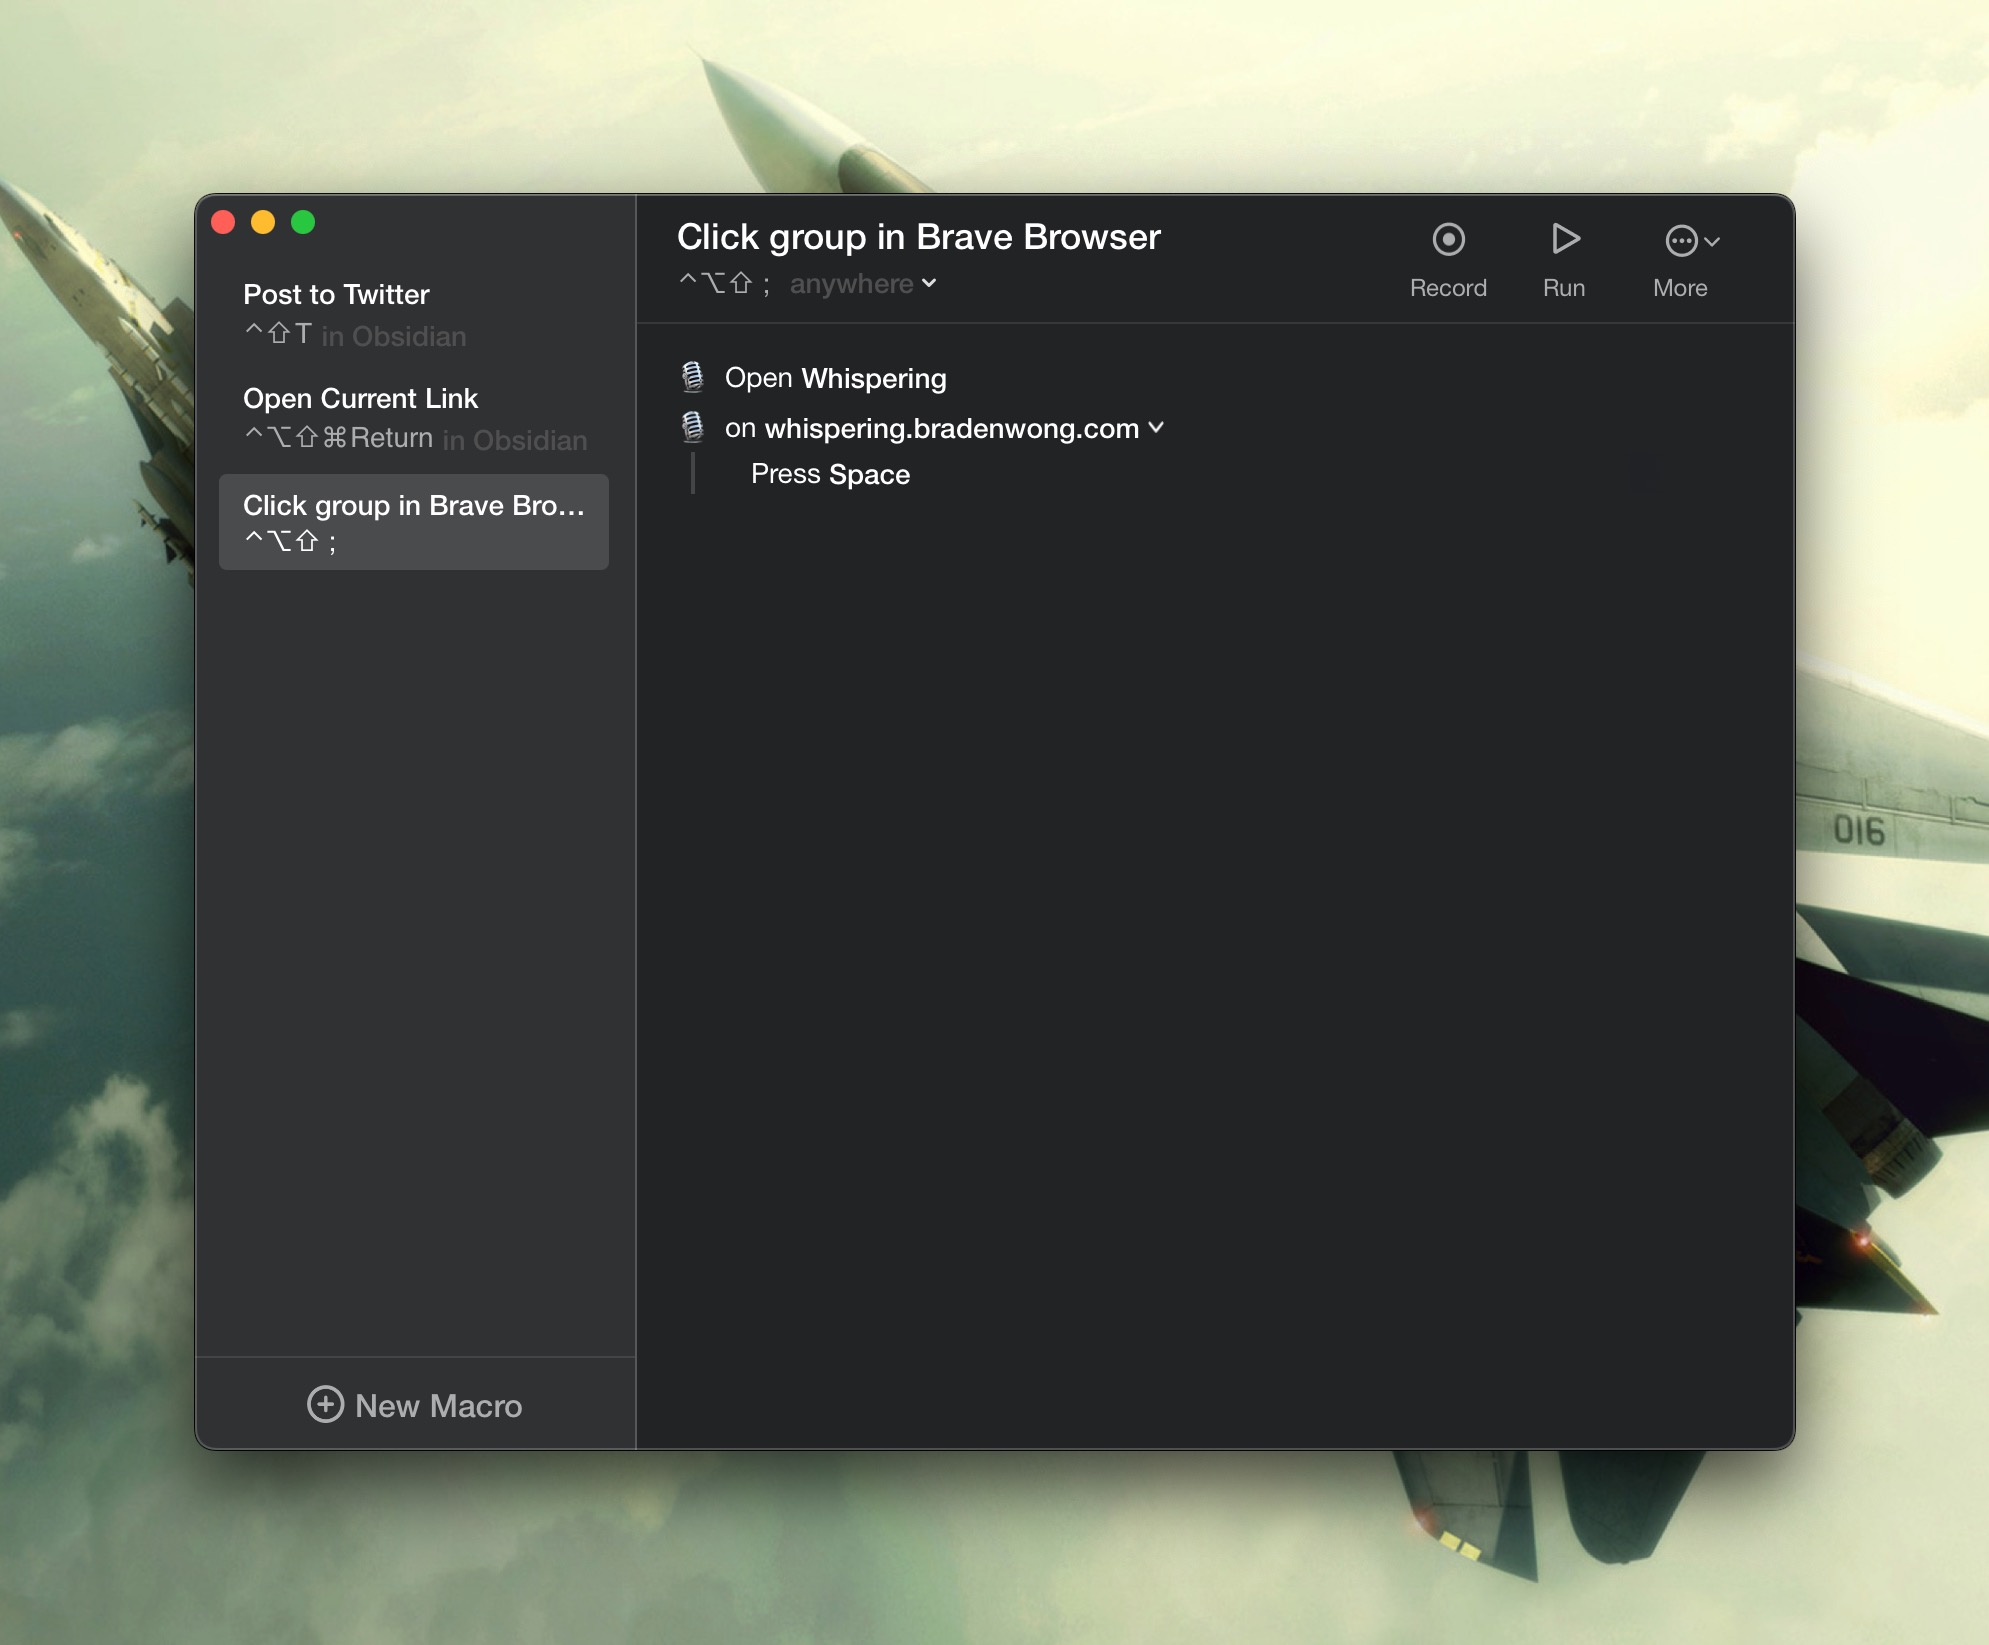The image size is (1989, 1645).
Task: Open the chevron next to More icon
Action: 1712,242
